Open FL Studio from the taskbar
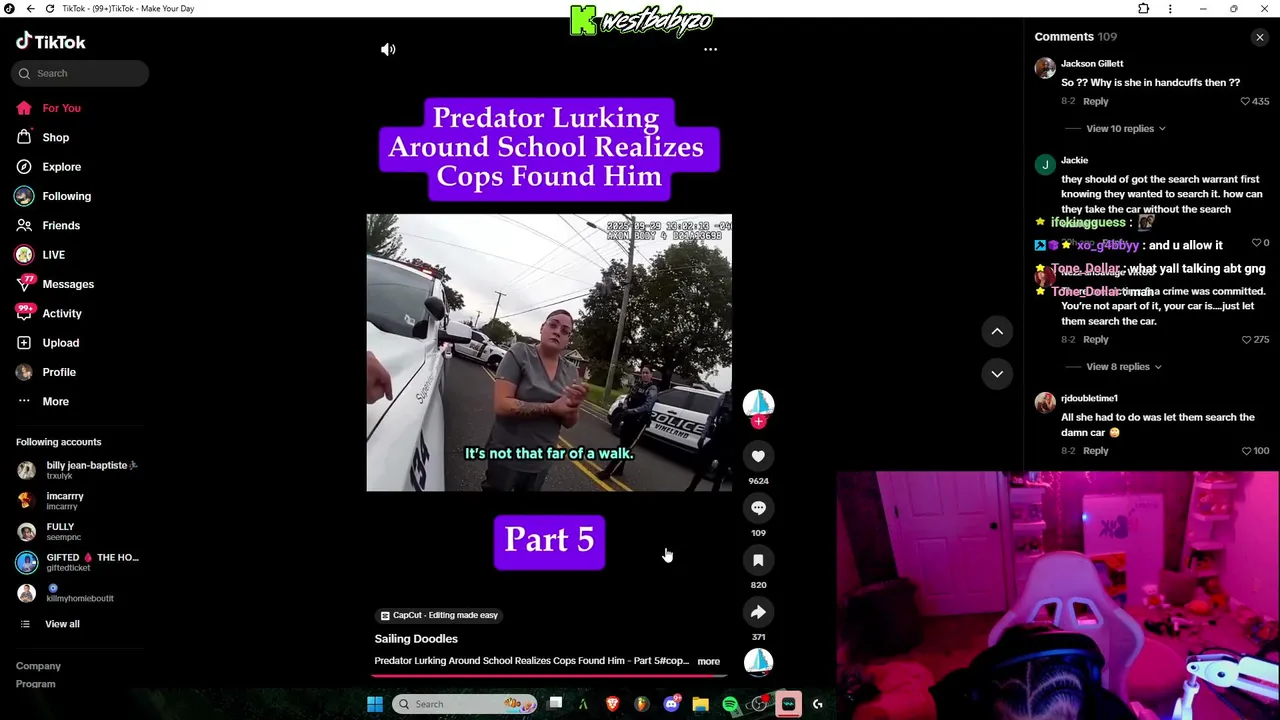The image size is (1280, 720). click(641, 704)
